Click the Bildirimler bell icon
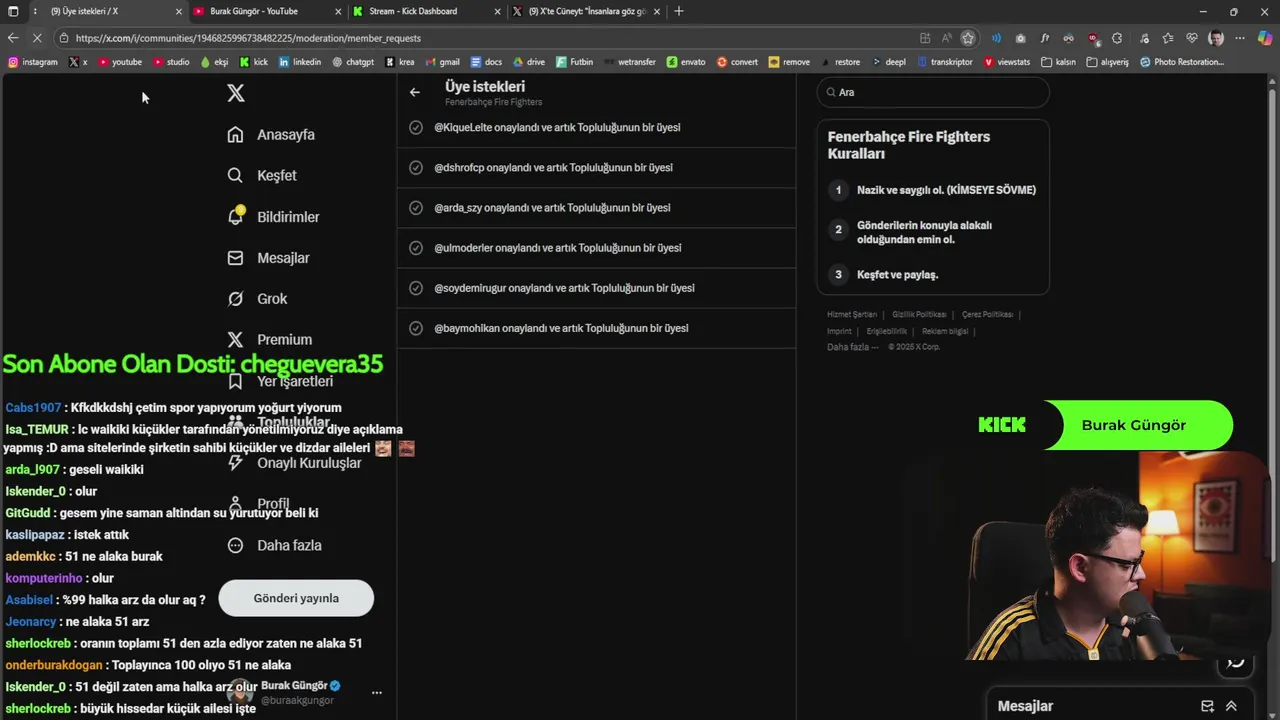Viewport: 1280px width, 720px height. click(235, 217)
